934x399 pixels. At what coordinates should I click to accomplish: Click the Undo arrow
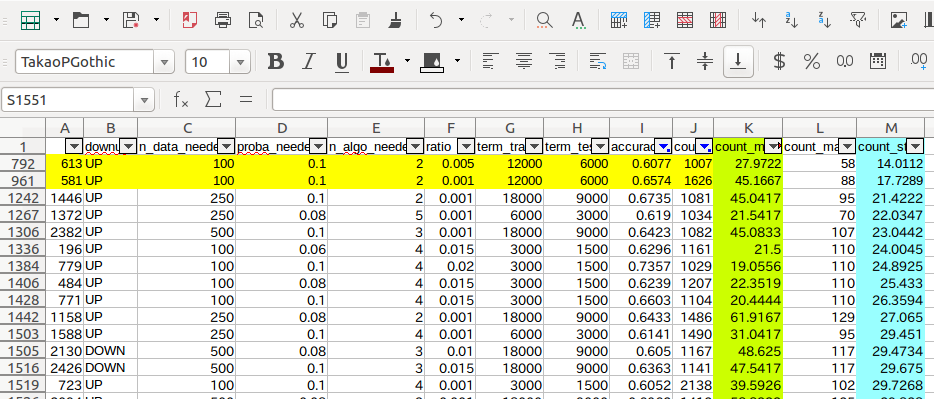[436, 20]
